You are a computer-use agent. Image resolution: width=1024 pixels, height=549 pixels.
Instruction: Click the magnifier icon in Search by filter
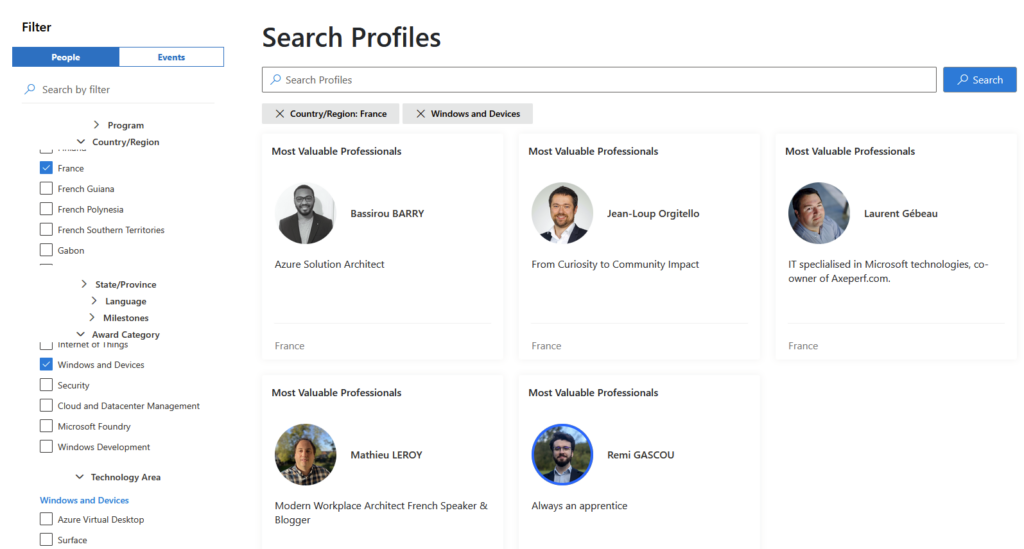pyautogui.click(x=29, y=89)
